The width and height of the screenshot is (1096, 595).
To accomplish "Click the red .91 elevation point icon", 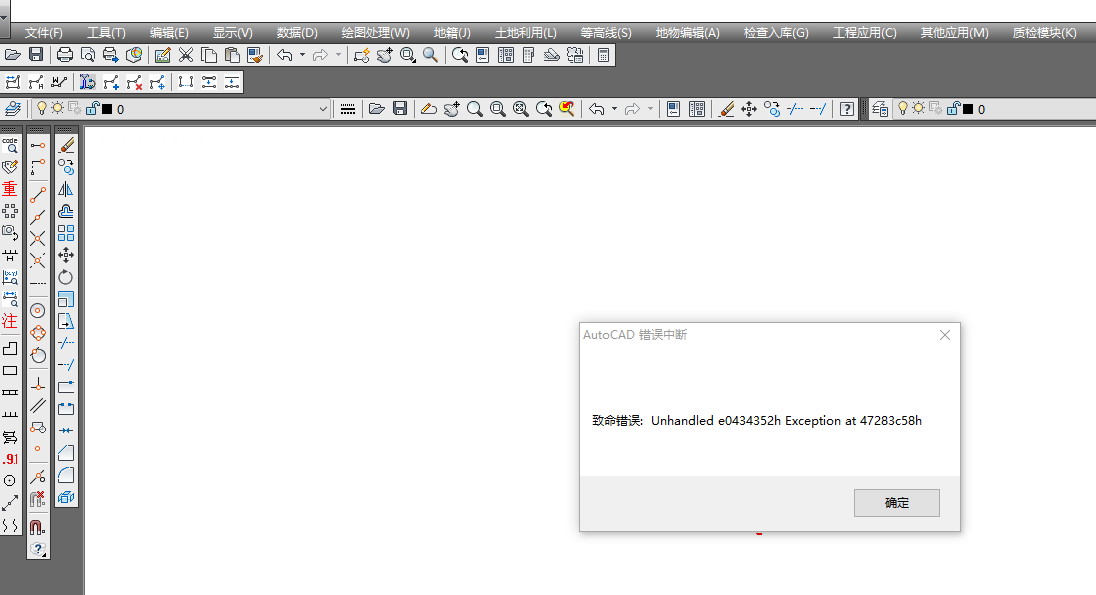I will [10, 459].
